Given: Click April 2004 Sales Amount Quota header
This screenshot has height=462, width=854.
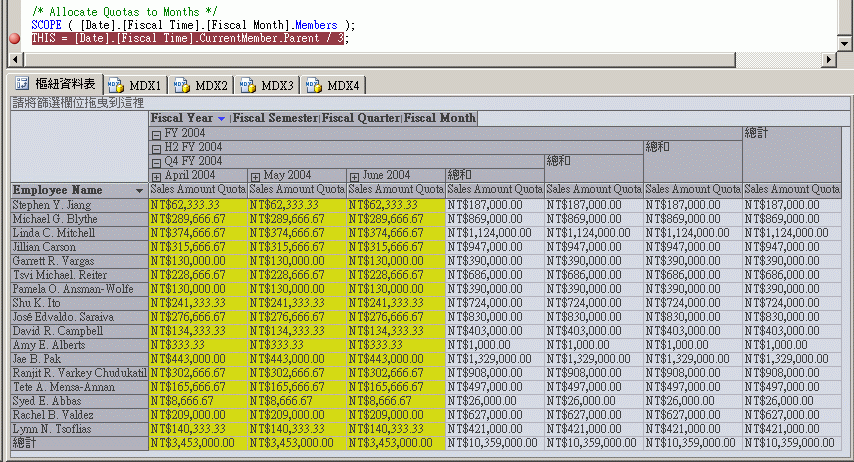Looking at the screenshot, I should point(198,190).
